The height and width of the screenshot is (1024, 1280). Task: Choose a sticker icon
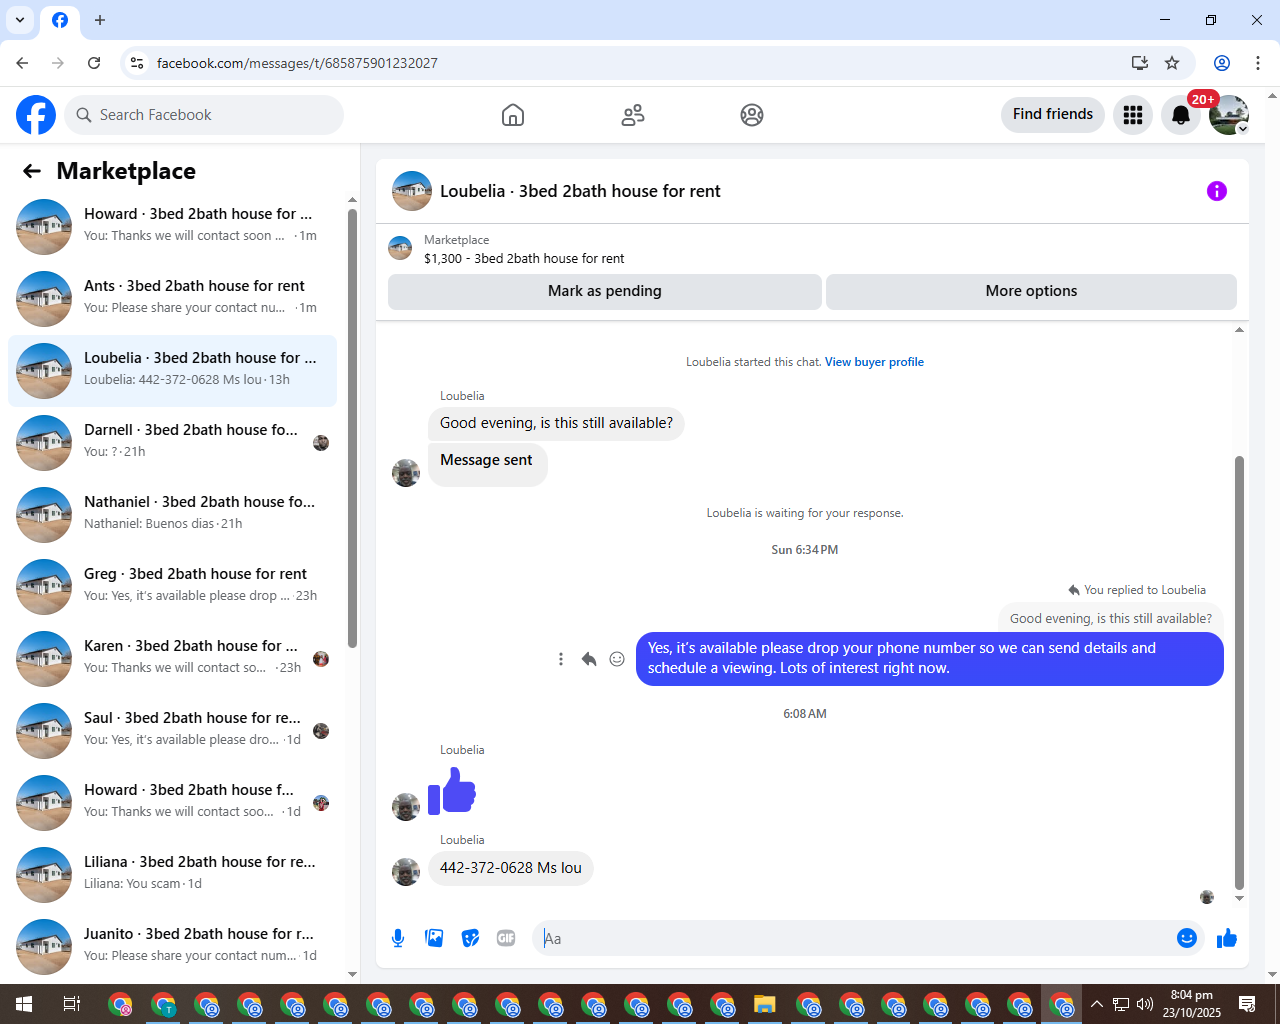click(x=470, y=938)
